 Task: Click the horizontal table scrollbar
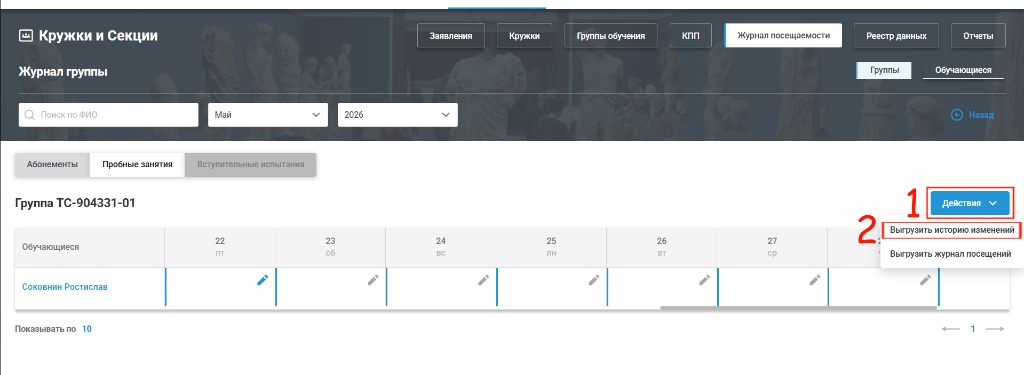(x=798, y=307)
